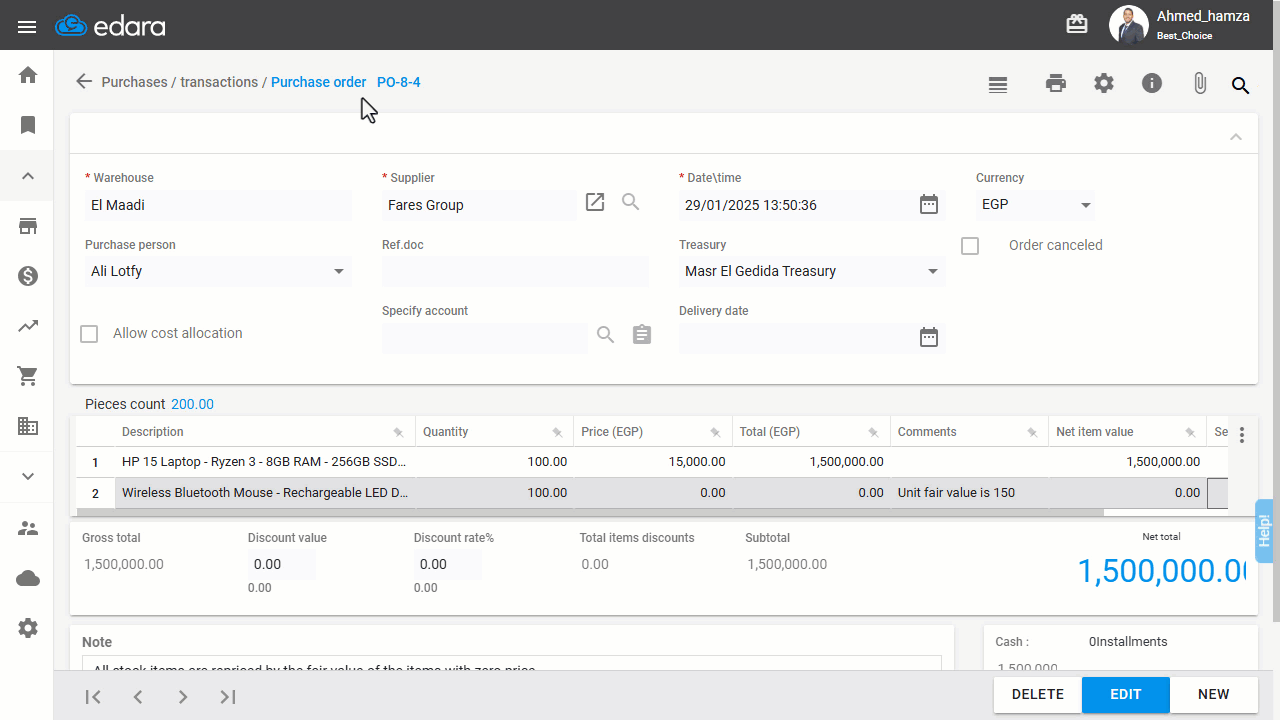
Task: Open the Date\time calendar picker
Action: pos(929,204)
